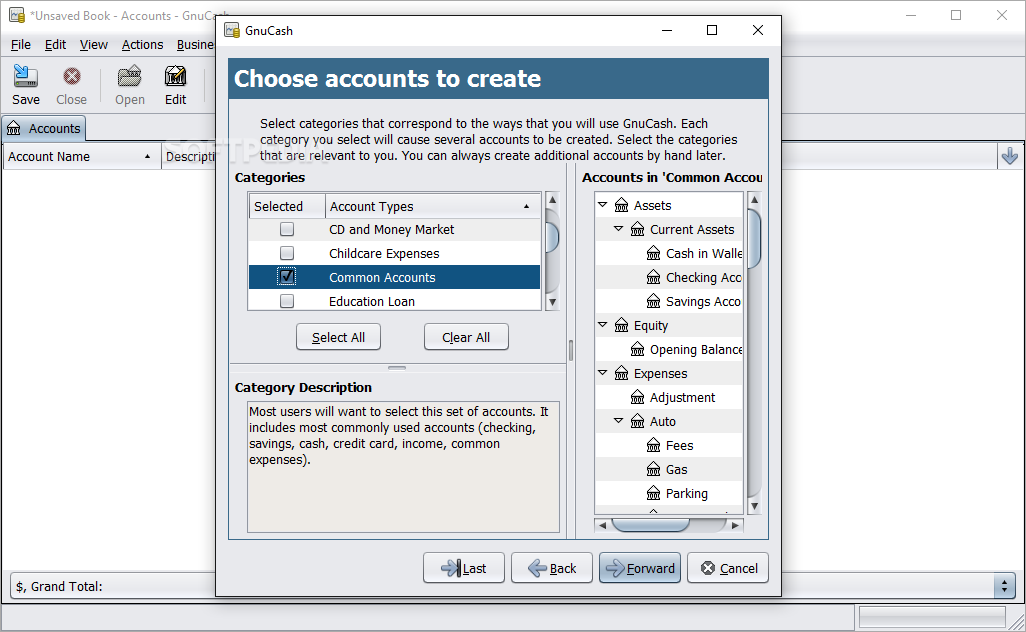The image size is (1026, 632).
Task: Open the View menu
Action: 94,44
